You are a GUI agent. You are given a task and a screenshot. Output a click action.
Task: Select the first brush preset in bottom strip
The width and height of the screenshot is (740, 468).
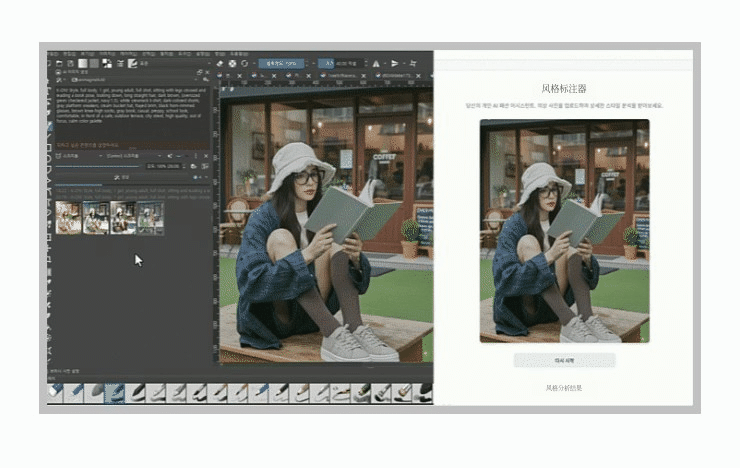56,394
